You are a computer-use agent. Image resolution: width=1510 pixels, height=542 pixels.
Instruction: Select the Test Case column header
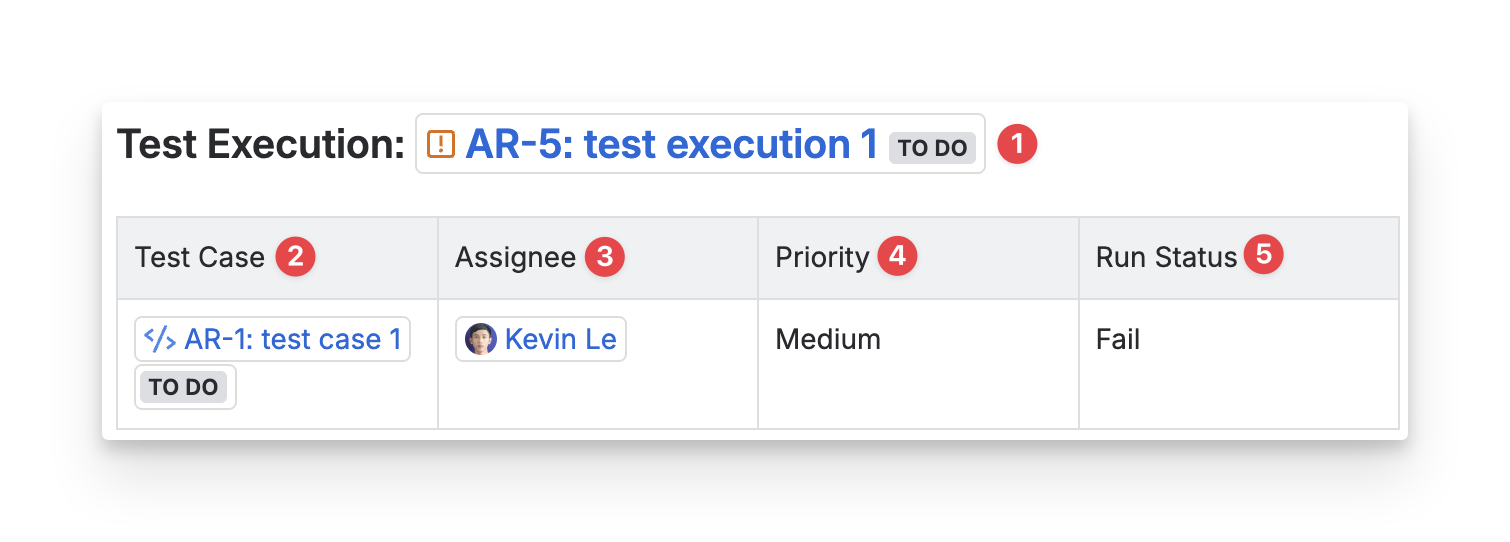click(x=200, y=258)
